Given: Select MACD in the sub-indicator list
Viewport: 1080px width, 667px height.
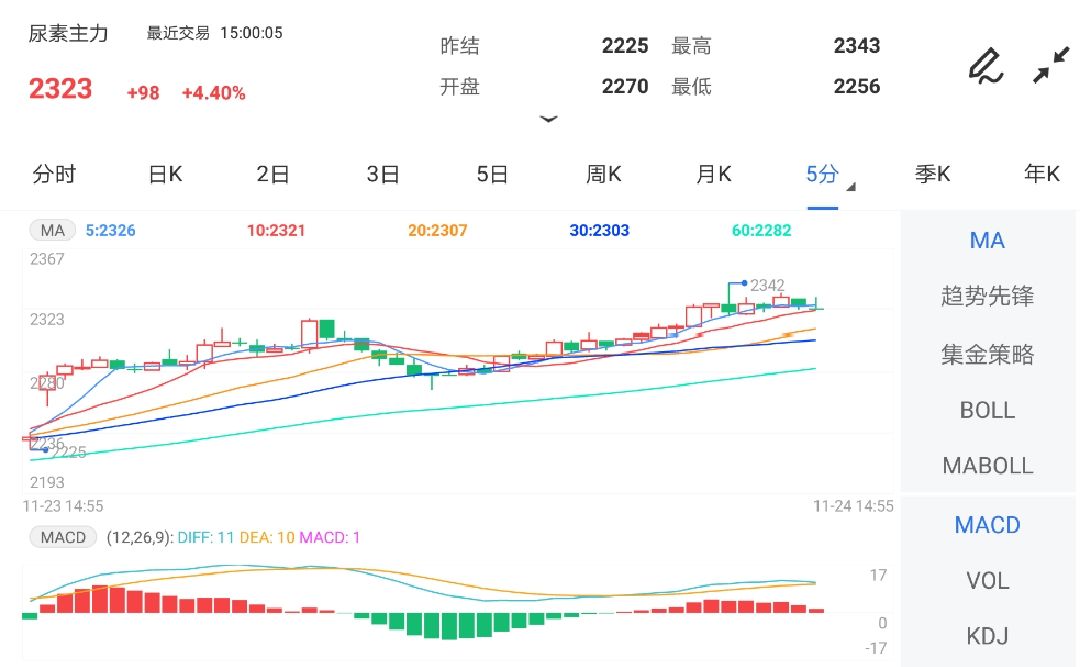Looking at the screenshot, I should (x=987, y=525).
